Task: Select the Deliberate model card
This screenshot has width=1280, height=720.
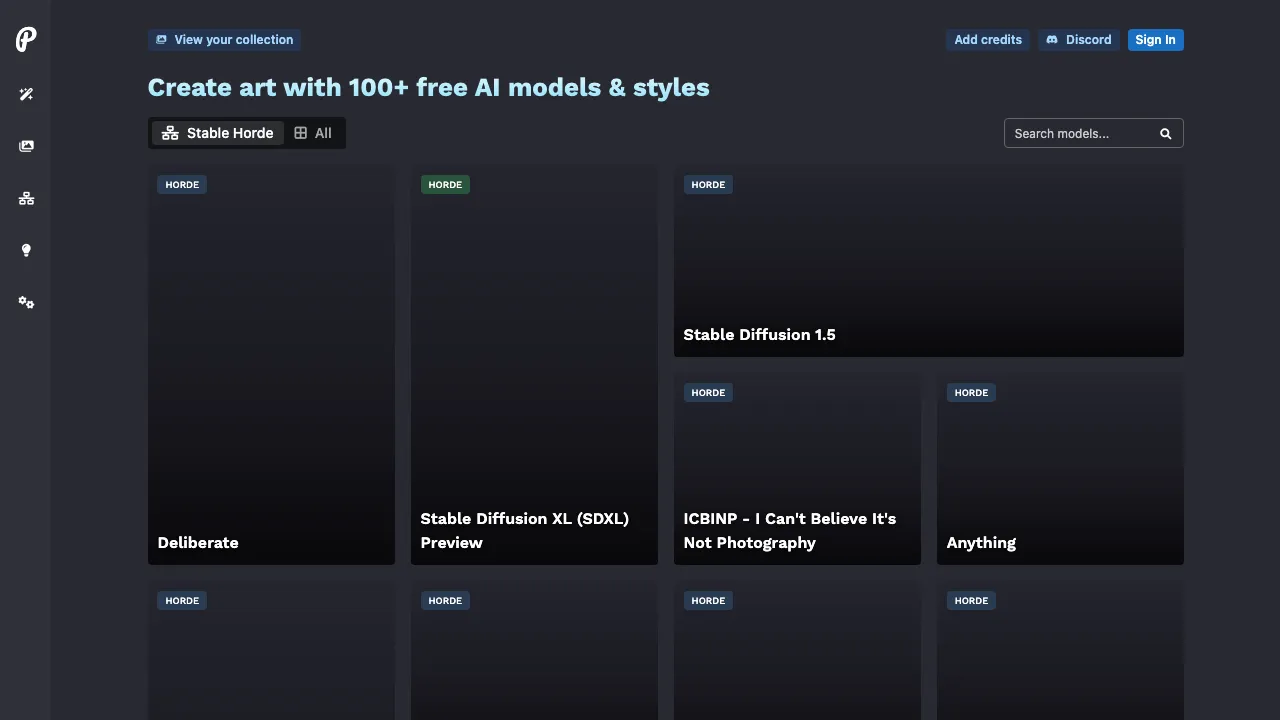Action: (271, 365)
